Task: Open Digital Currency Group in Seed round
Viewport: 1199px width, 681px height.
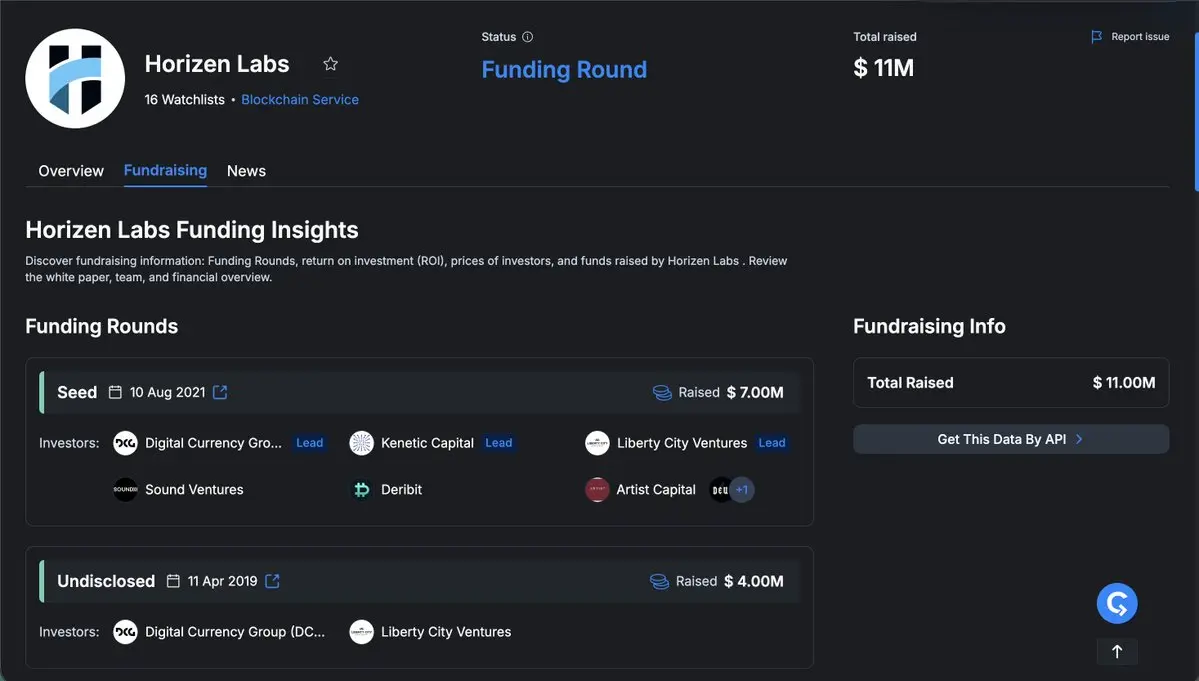Action: (213, 443)
